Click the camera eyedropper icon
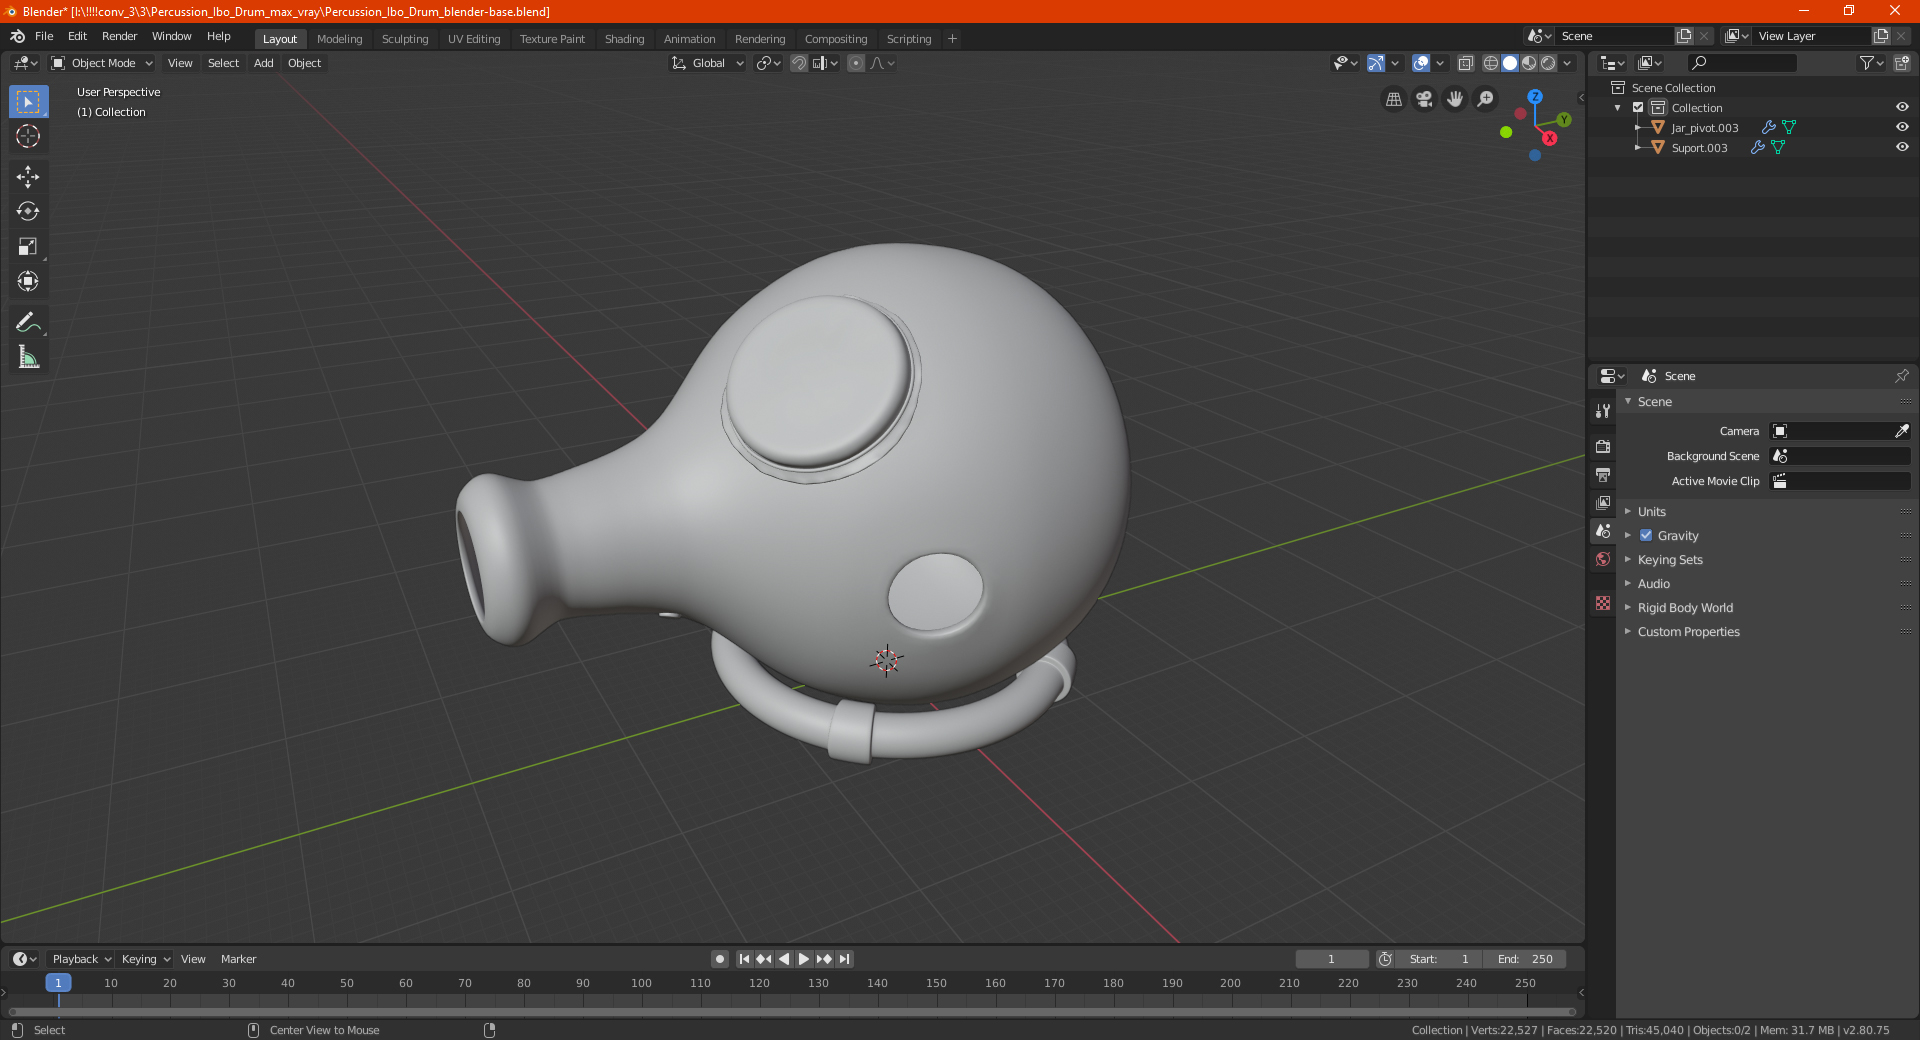This screenshot has width=1920, height=1040. [x=1901, y=431]
